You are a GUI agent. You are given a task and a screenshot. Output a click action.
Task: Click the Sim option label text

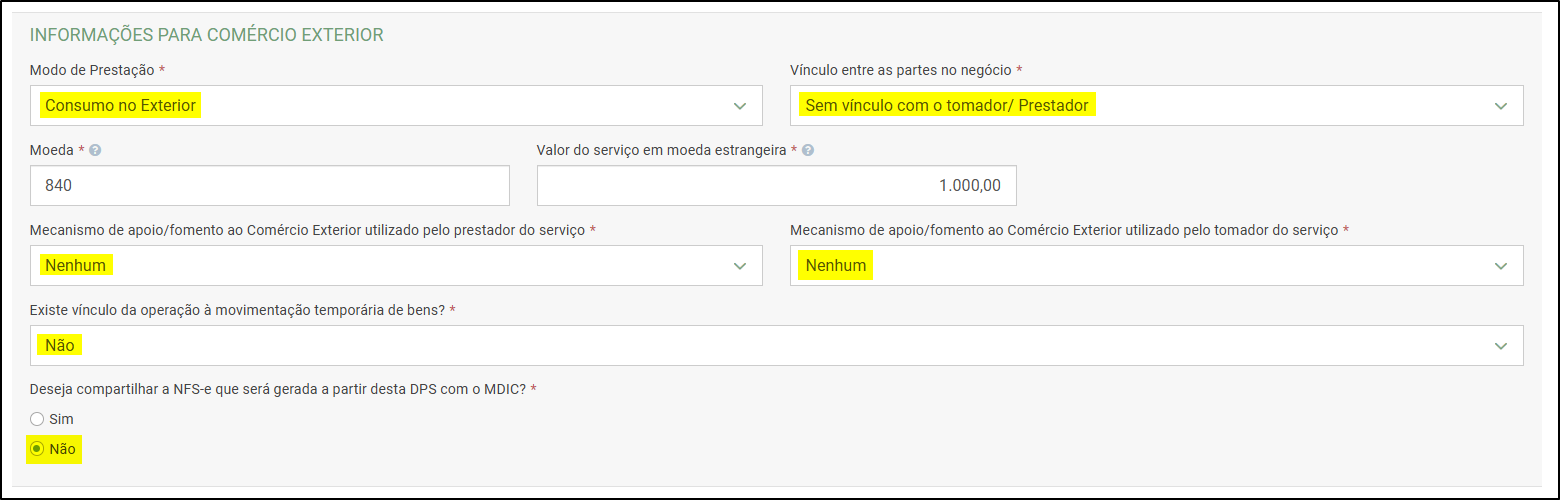pyautogui.click(x=61, y=419)
